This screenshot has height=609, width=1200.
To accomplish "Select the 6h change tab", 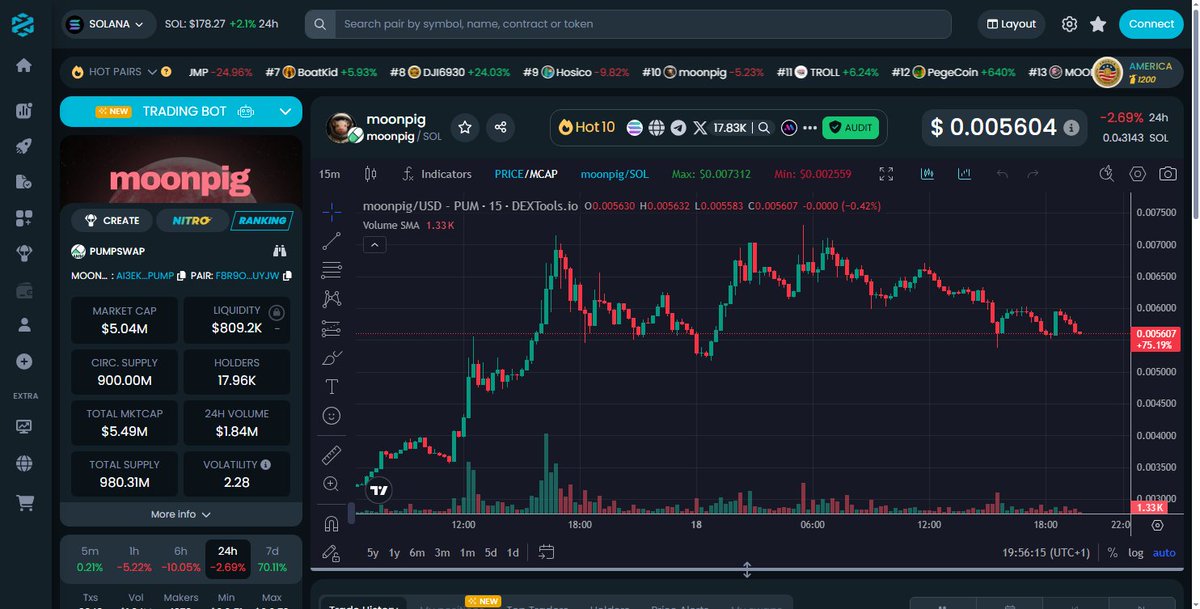I will [180, 559].
